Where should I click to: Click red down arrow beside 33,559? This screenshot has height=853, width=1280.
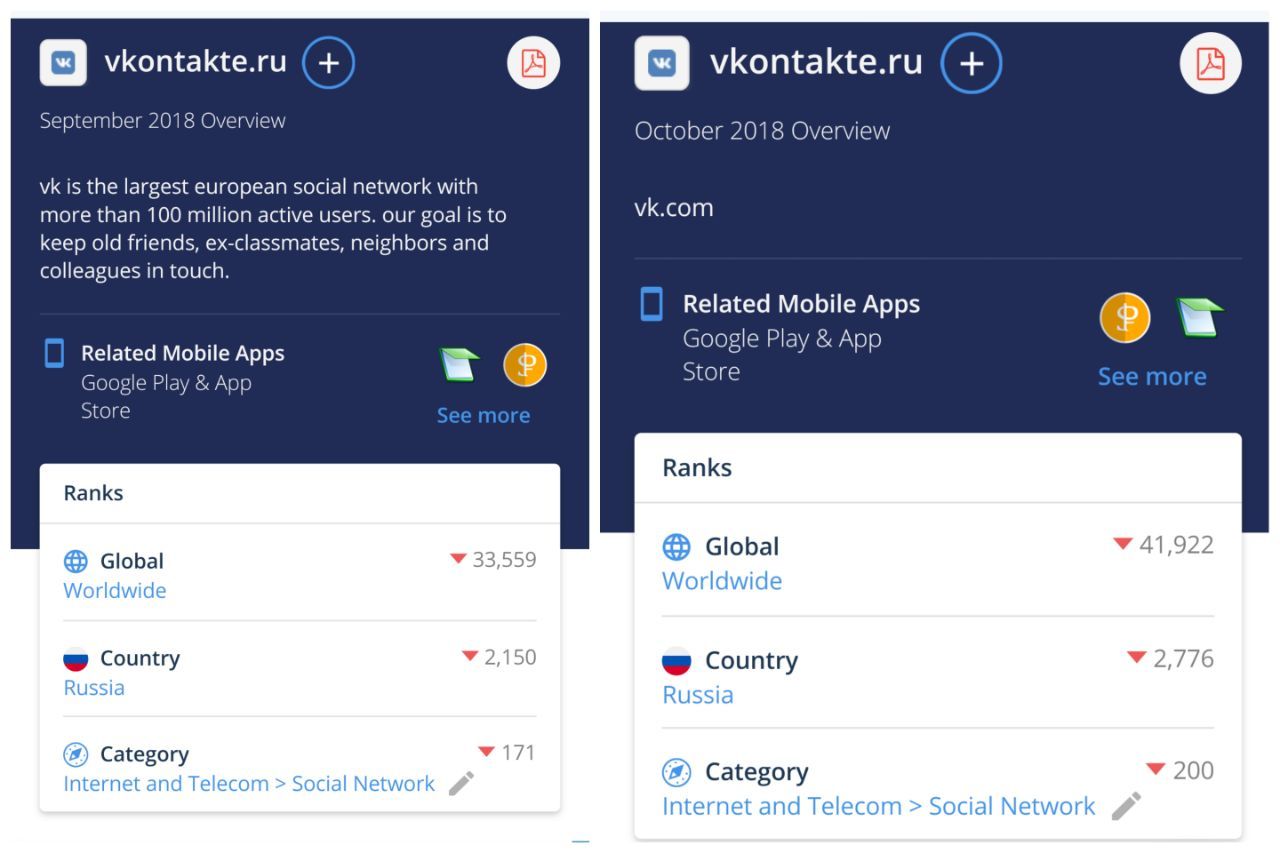459,561
